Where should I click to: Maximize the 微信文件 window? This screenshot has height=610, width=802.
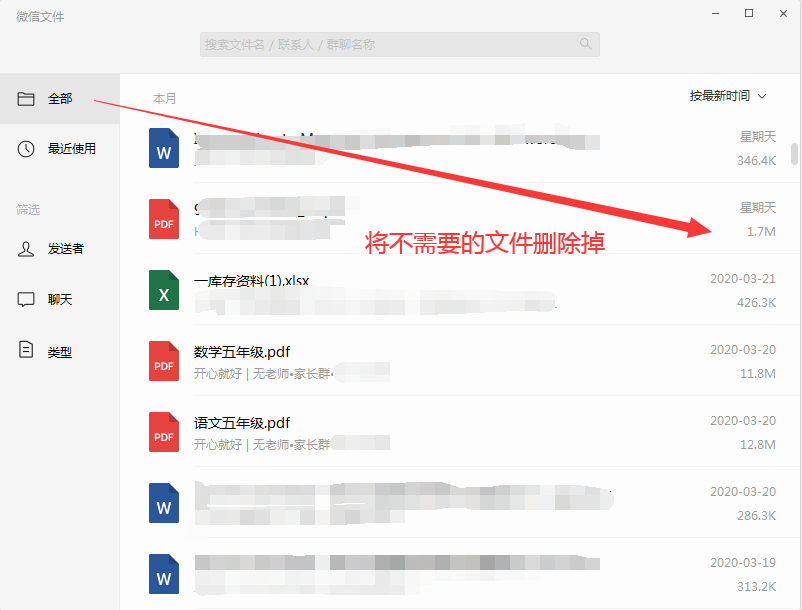click(749, 13)
